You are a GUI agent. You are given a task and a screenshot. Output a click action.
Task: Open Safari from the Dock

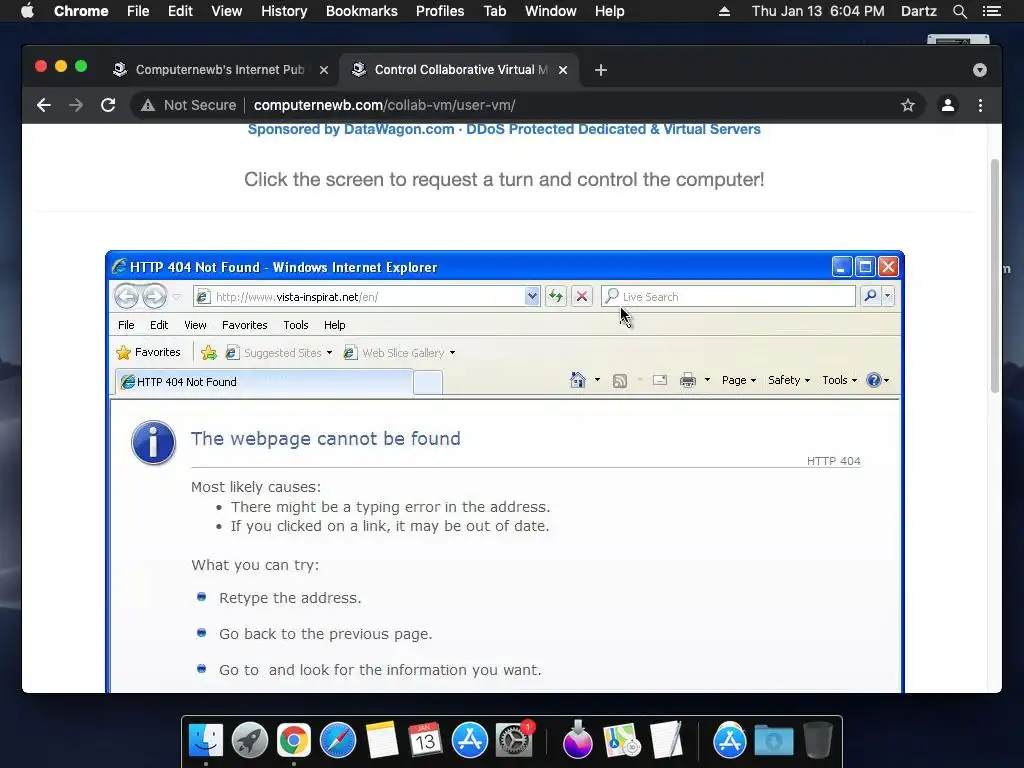click(338, 741)
